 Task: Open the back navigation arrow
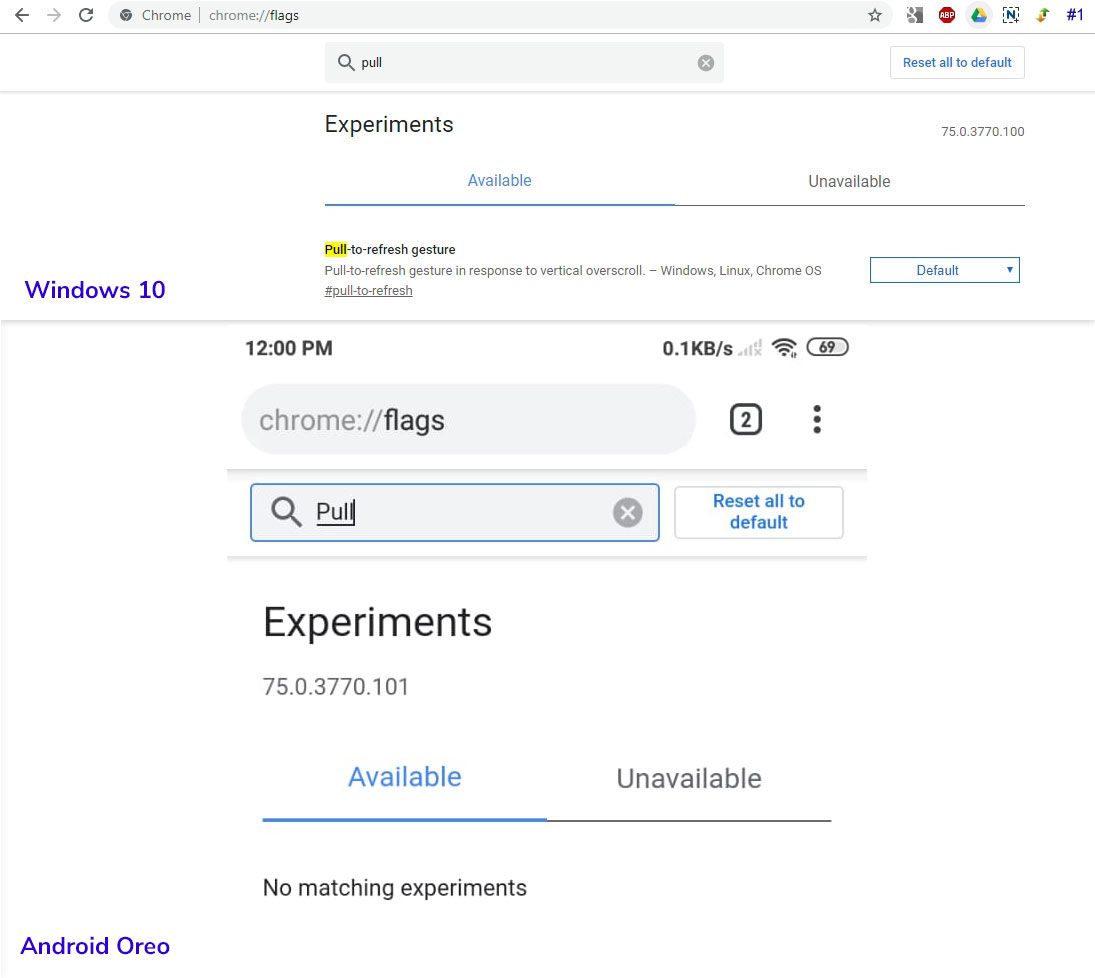point(22,15)
